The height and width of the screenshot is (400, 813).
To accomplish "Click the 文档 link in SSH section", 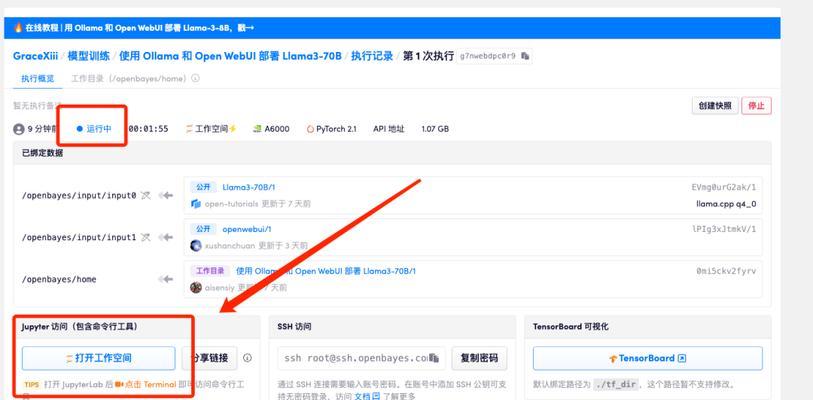I will tap(367, 396).
